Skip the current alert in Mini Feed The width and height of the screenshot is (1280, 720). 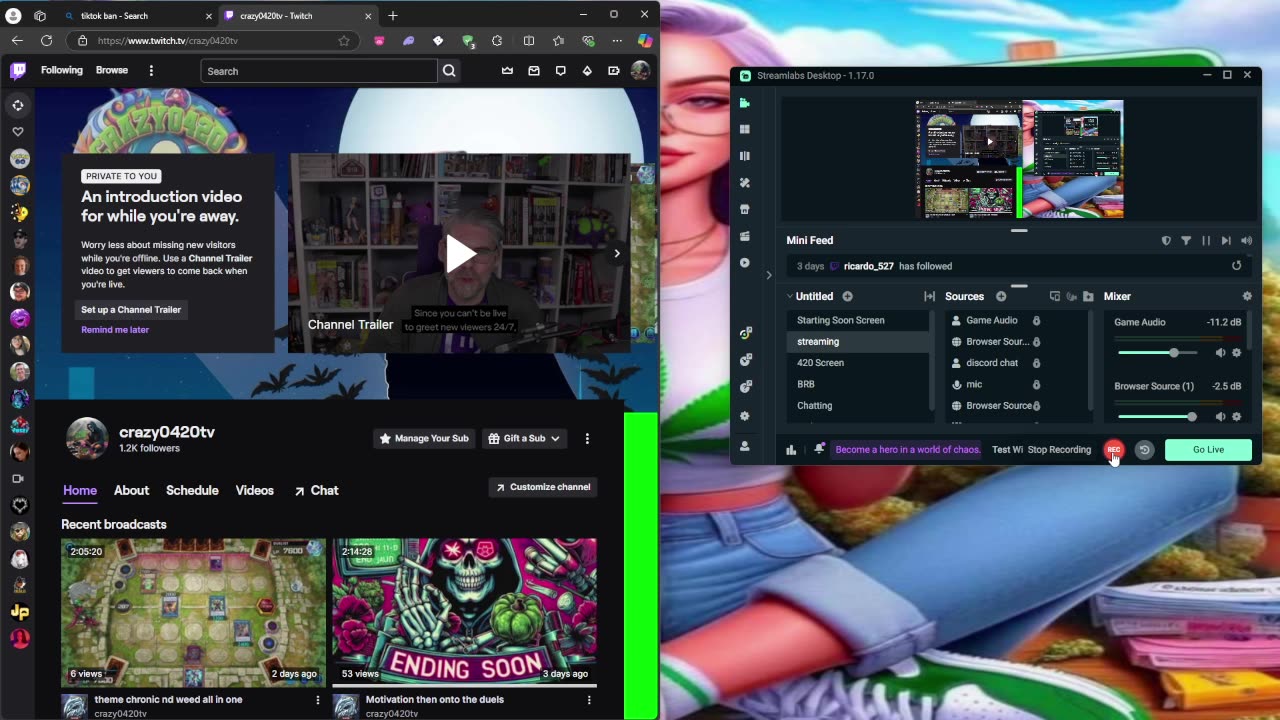tap(1226, 241)
